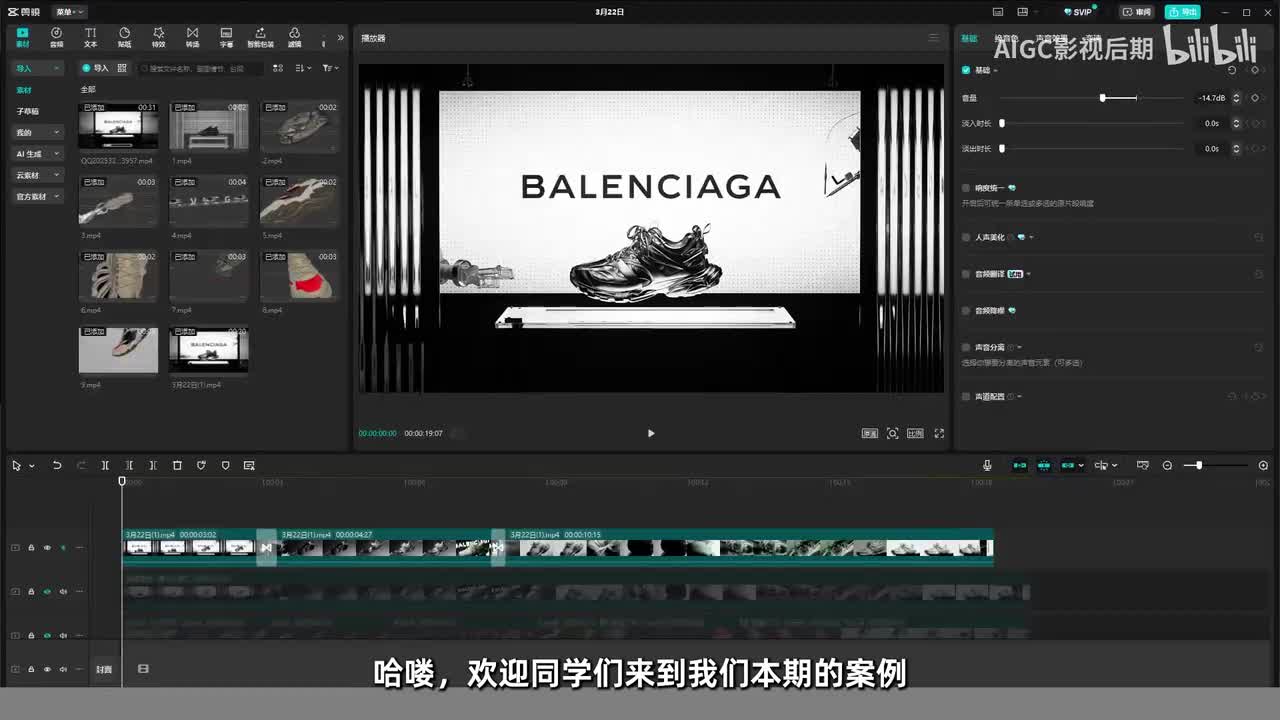Split the clip at the playhead
The width and height of the screenshot is (1280, 720).
click(105, 465)
